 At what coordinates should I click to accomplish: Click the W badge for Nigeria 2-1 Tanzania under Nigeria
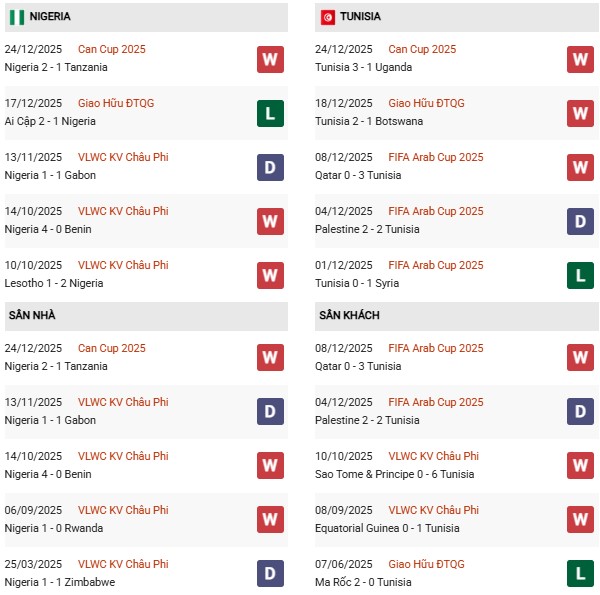(x=270, y=59)
